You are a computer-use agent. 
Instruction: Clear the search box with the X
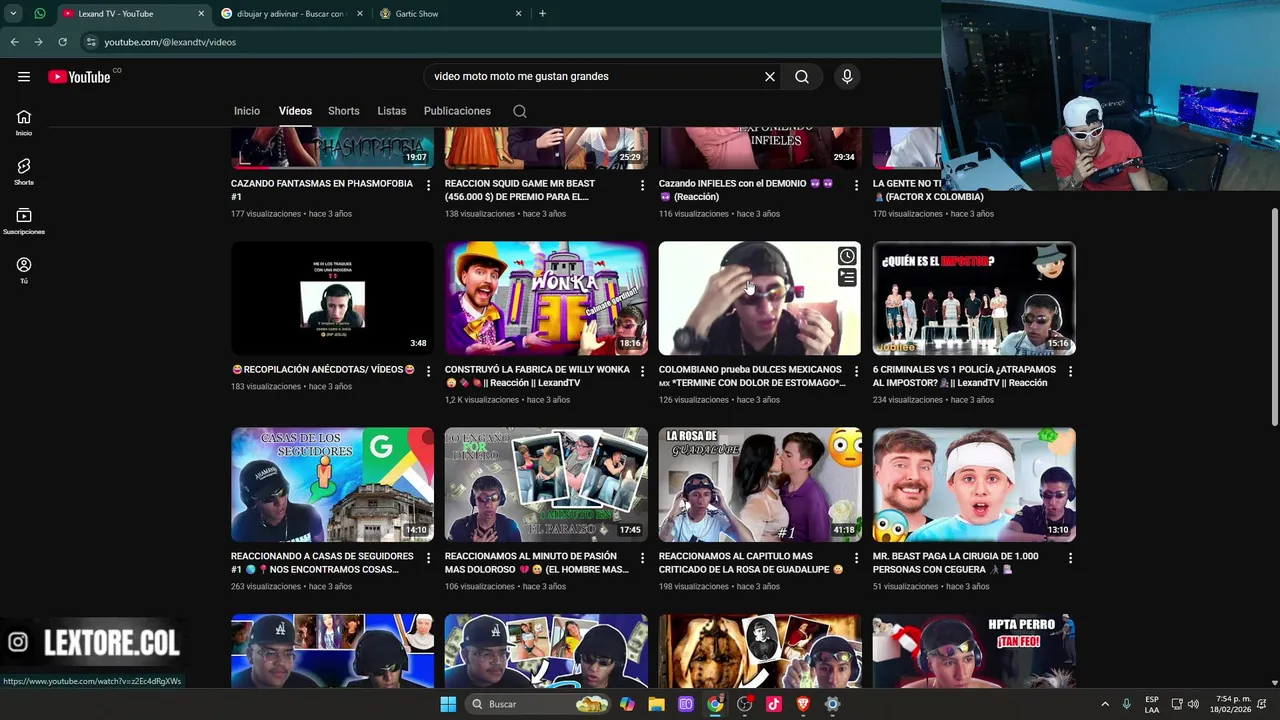pyautogui.click(x=770, y=77)
